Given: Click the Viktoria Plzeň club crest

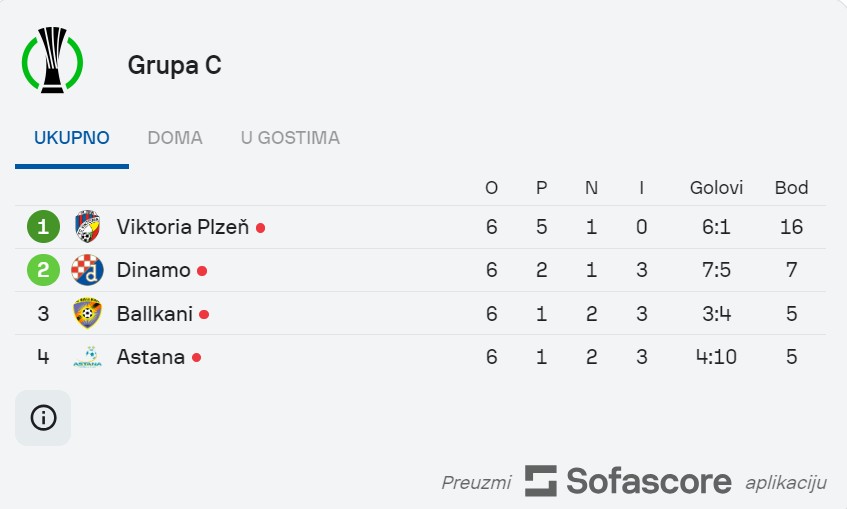Looking at the screenshot, I should point(88,226).
